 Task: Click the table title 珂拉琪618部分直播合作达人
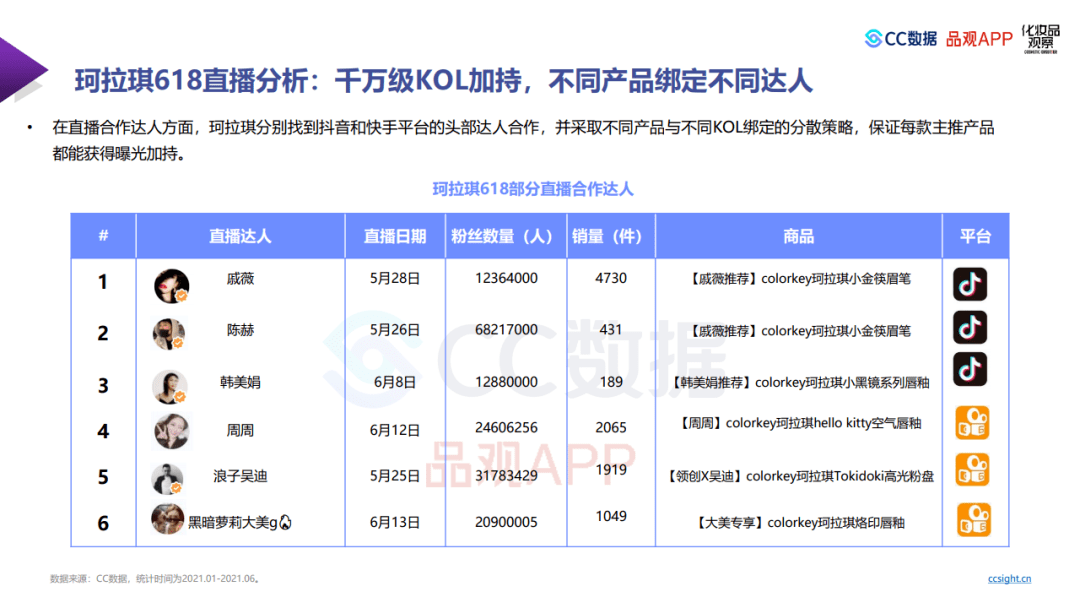pyautogui.click(x=532, y=189)
